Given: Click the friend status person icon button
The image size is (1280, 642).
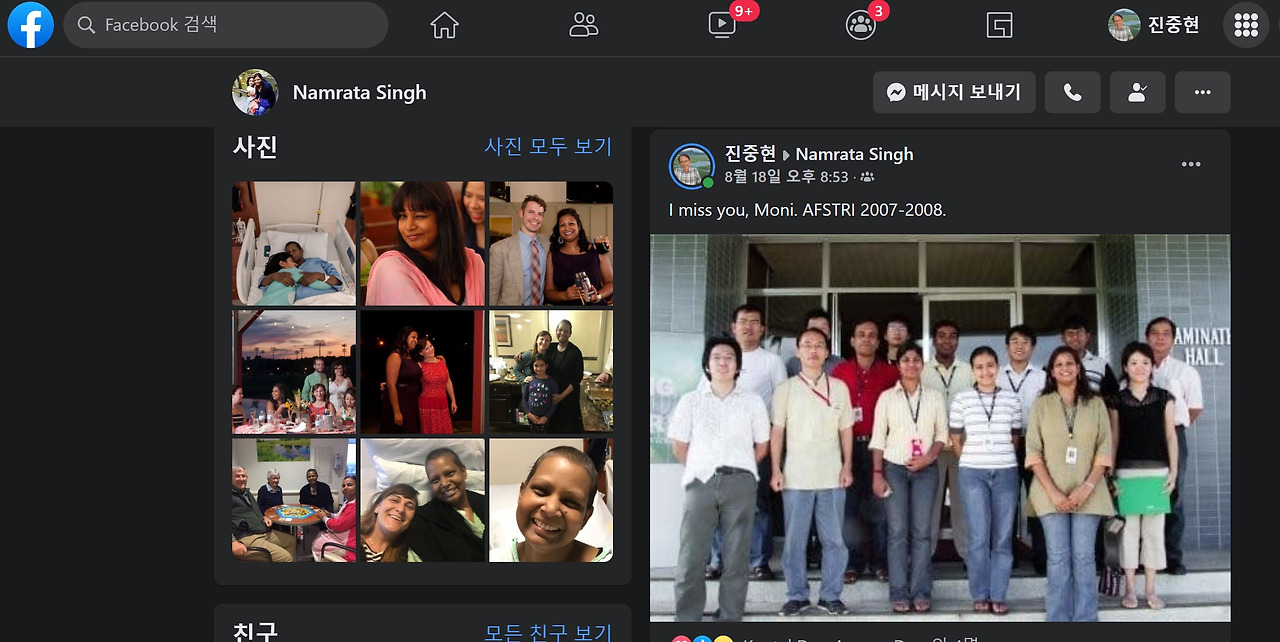Looking at the screenshot, I should click(1138, 92).
